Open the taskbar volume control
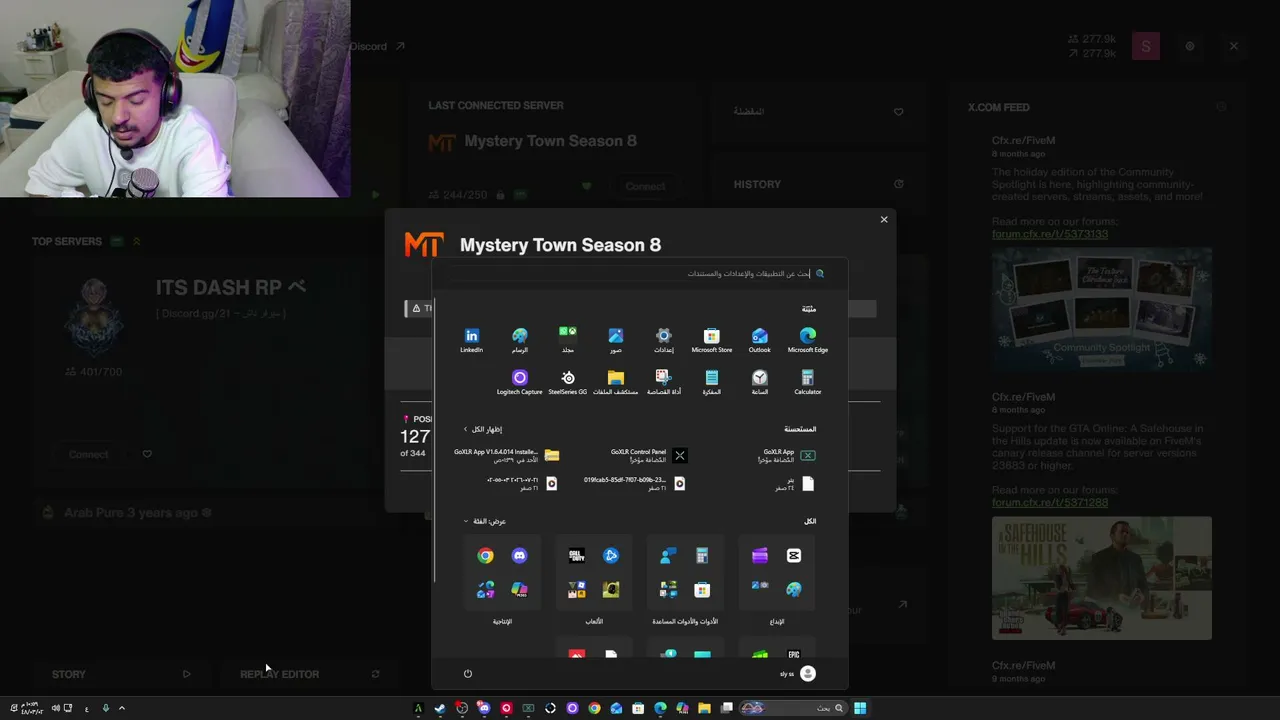Viewport: 1280px width, 720px height. pyautogui.click(x=54, y=708)
